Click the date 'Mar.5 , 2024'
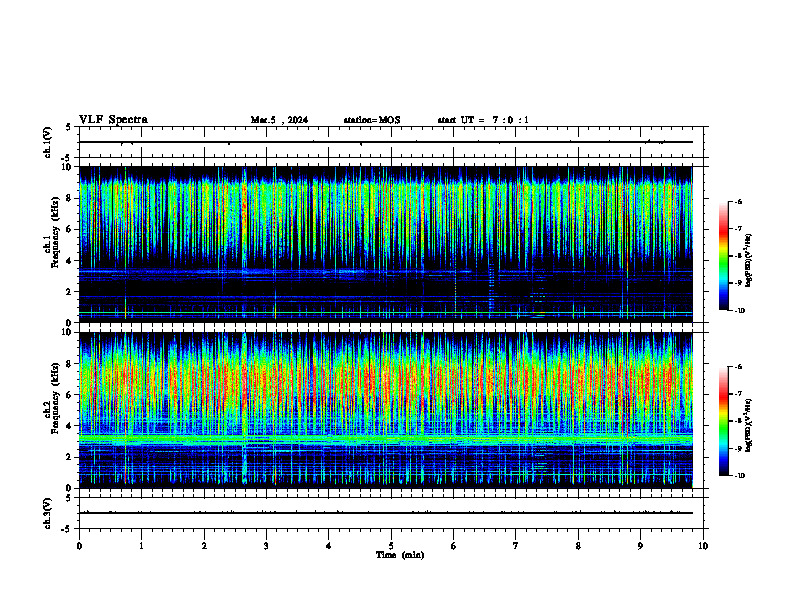This screenshot has width=792, height=612. point(279,120)
